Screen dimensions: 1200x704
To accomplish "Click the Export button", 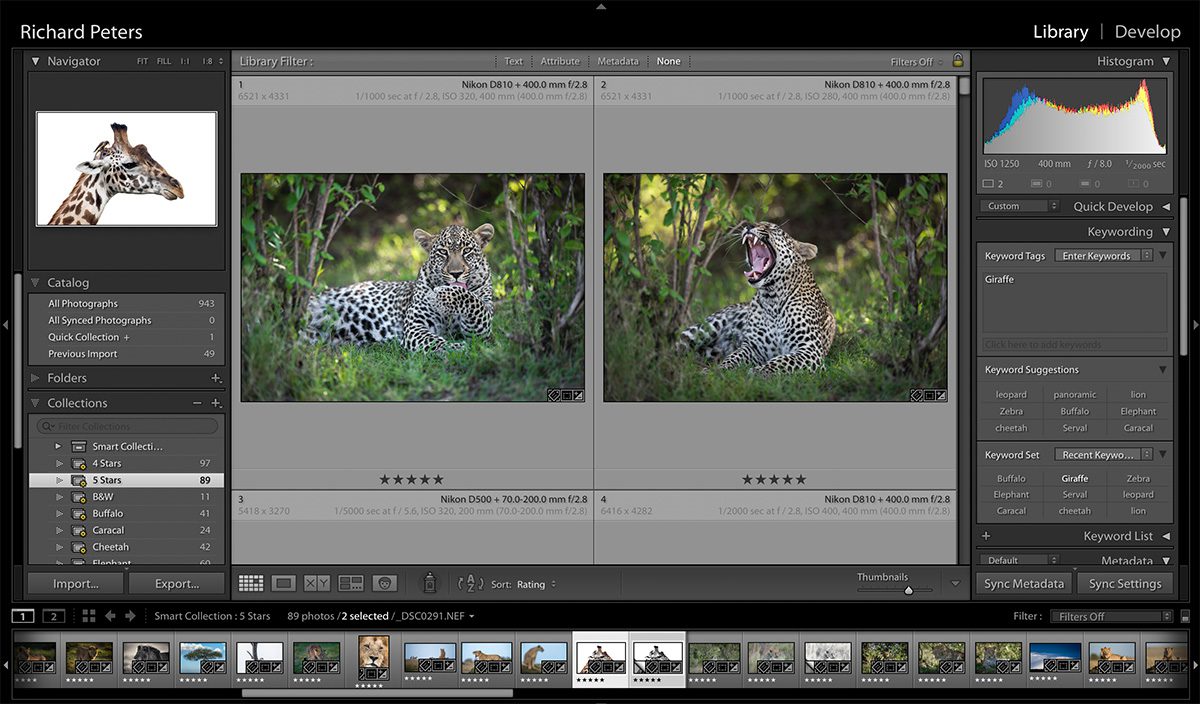I will coord(177,584).
